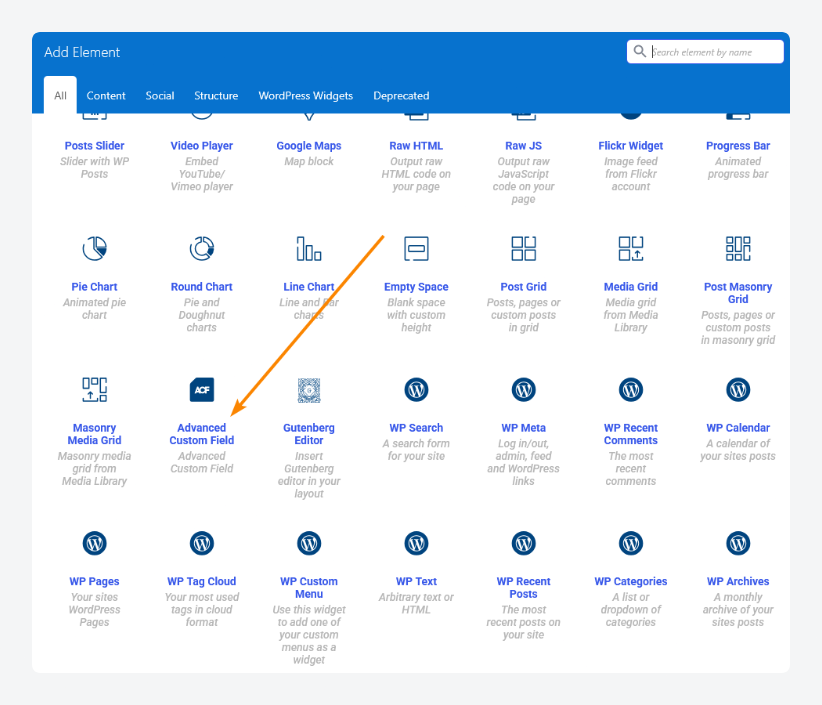
Task: Add the Progress Bar element
Action: pos(738,146)
